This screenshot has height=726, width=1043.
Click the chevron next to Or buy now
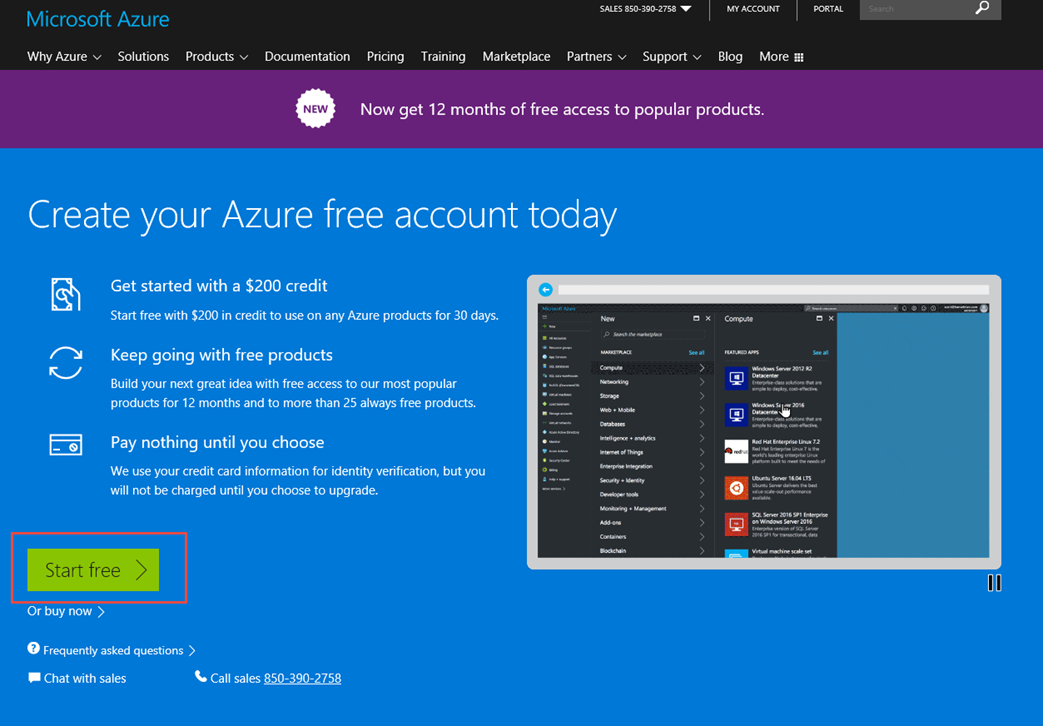[101, 612]
